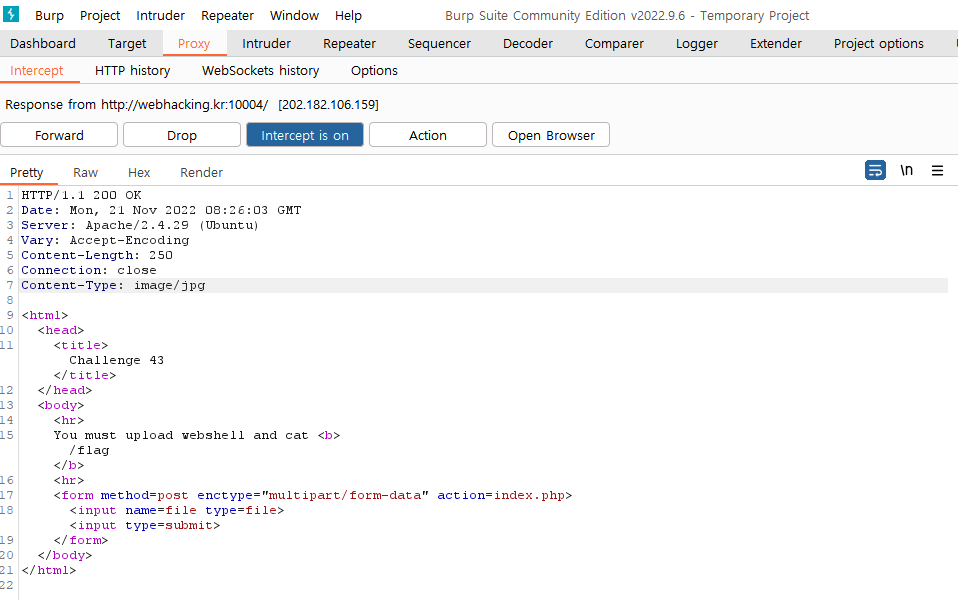Open the Help menu
Screen dimensions: 958x600
click(348, 15)
